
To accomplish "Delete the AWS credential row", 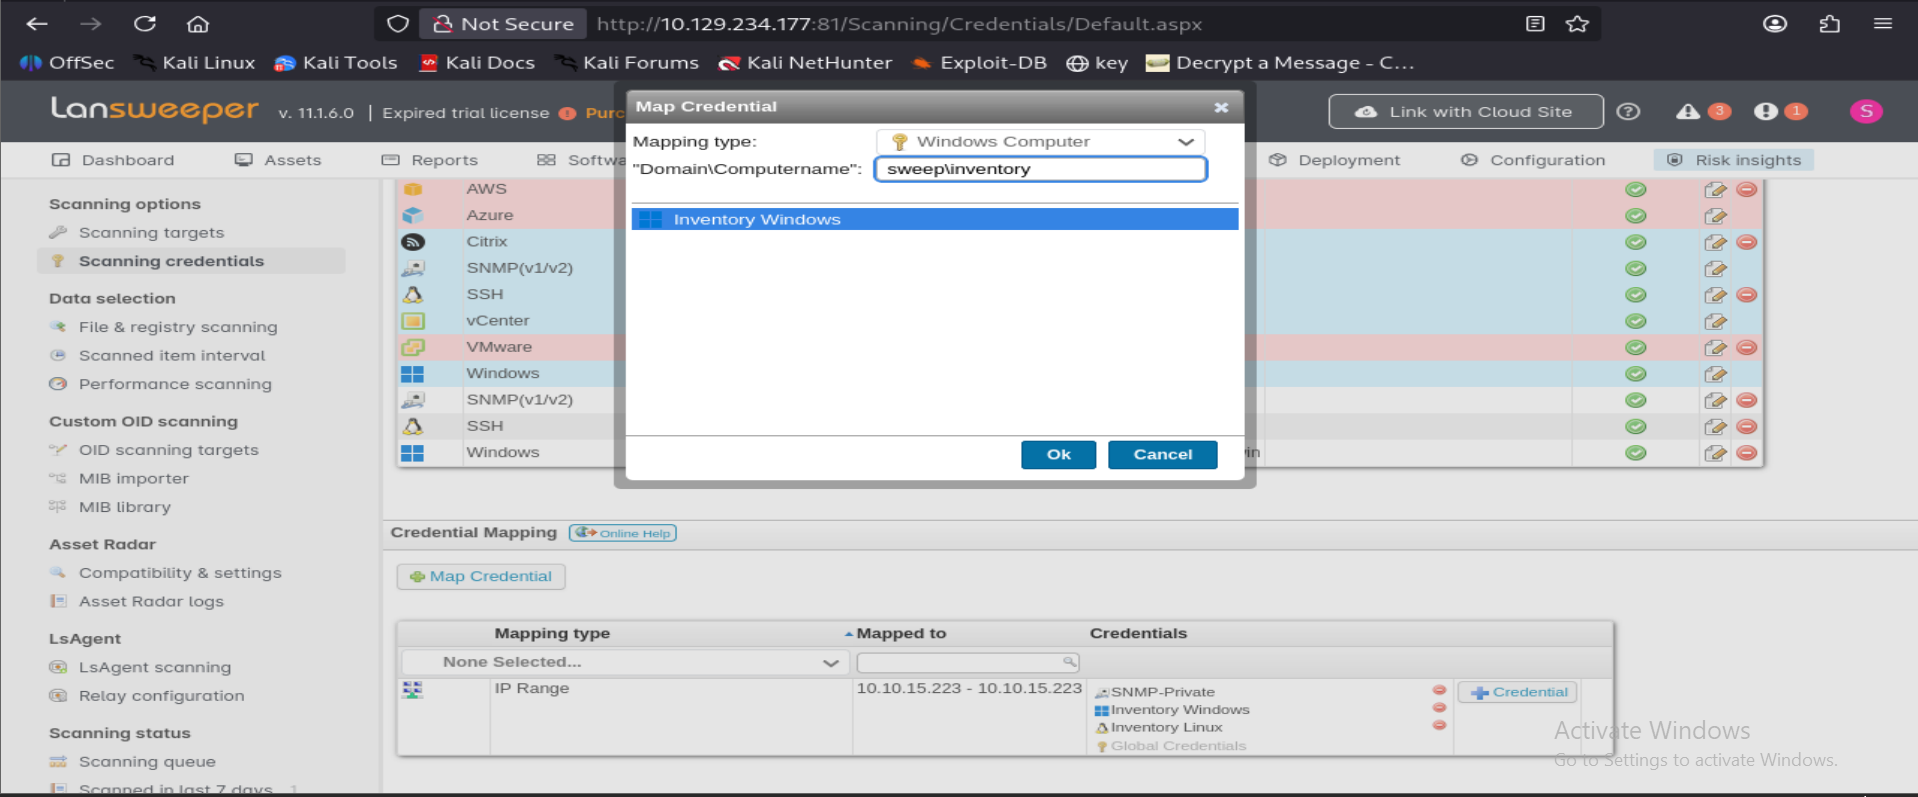I will coord(1747,189).
